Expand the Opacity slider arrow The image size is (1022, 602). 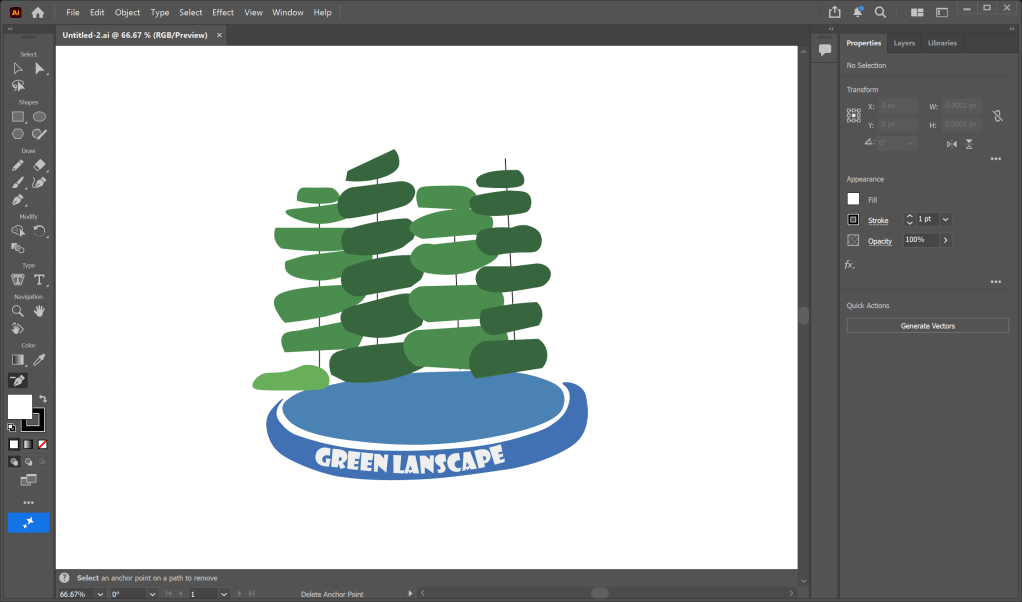click(946, 240)
